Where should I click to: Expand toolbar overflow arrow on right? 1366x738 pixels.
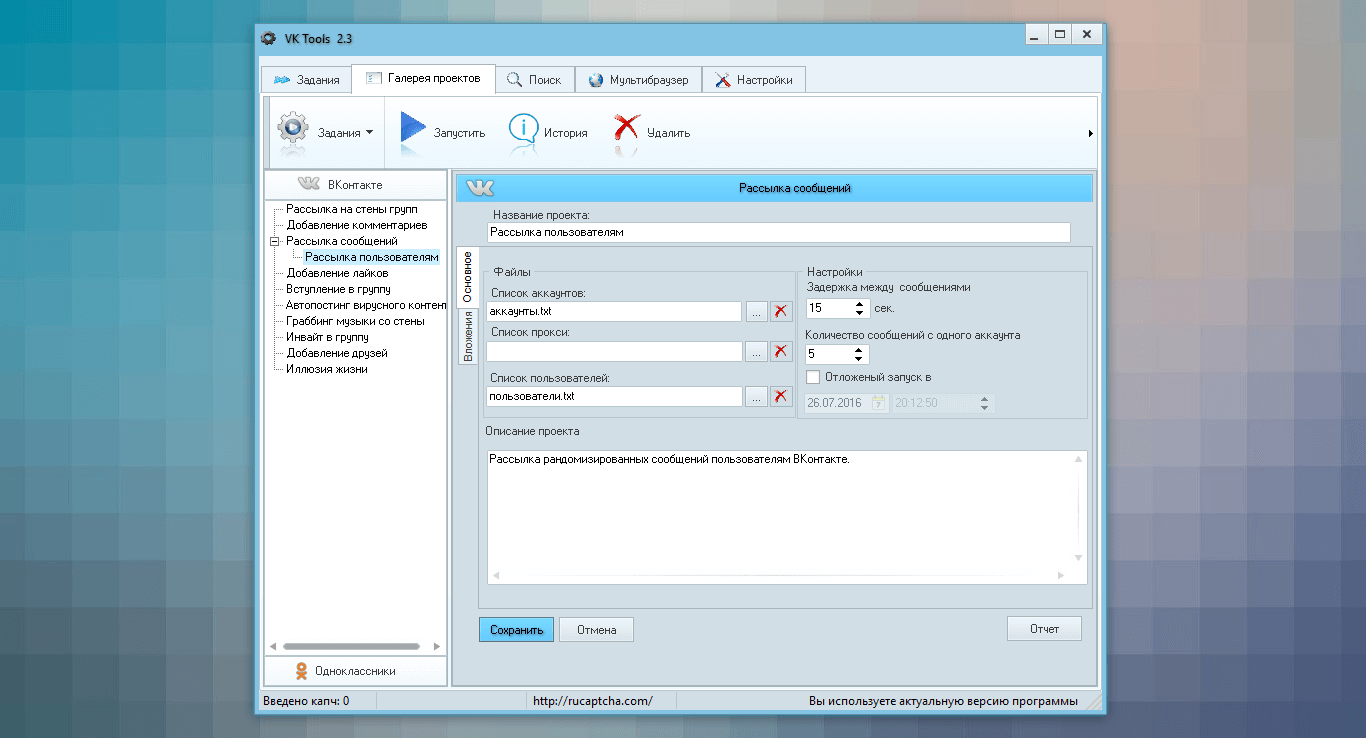point(1089,133)
